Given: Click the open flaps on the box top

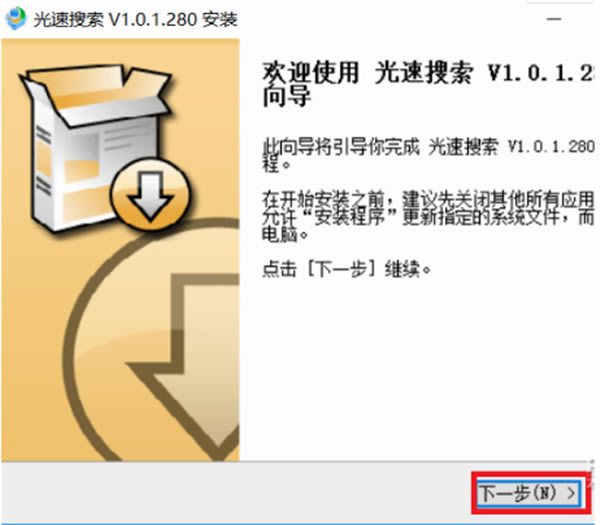Looking at the screenshot, I should 96,95.
